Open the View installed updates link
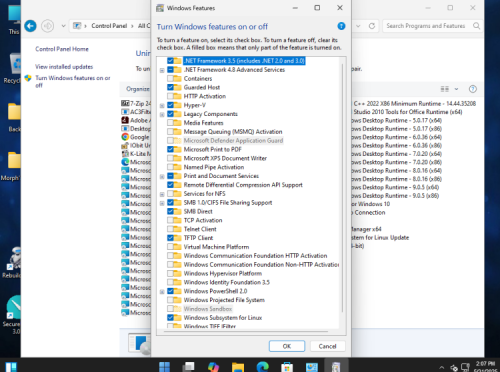 64,67
